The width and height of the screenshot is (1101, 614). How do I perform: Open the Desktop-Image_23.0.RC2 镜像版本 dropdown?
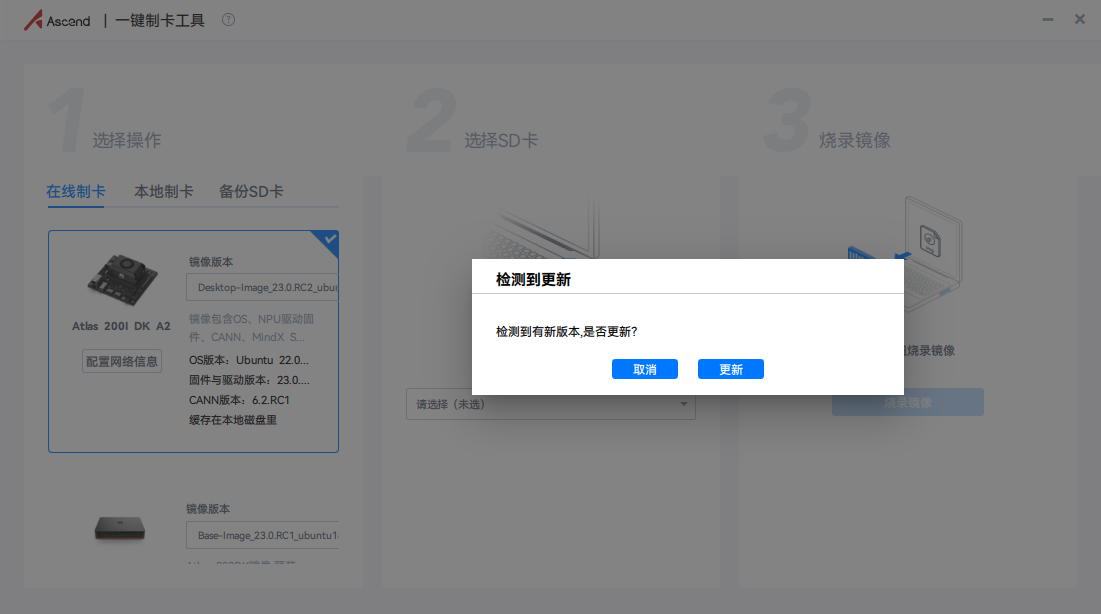(262, 287)
